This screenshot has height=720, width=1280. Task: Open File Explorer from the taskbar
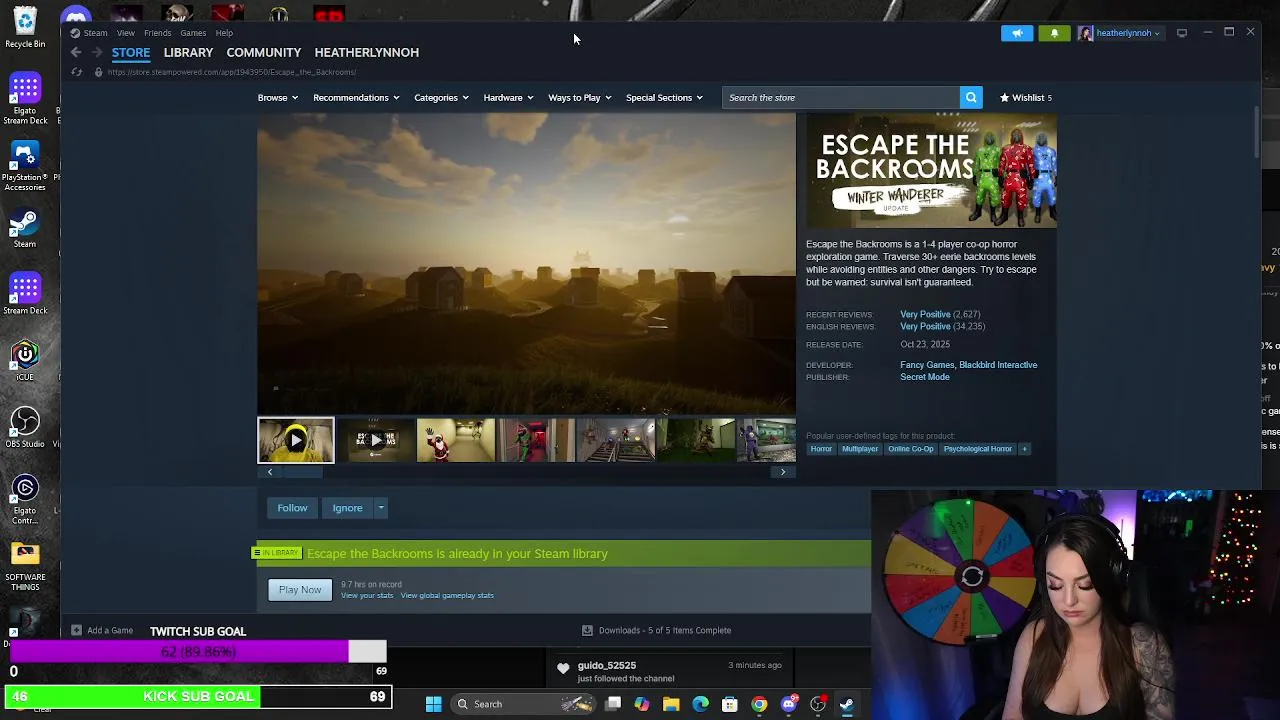click(671, 704)
